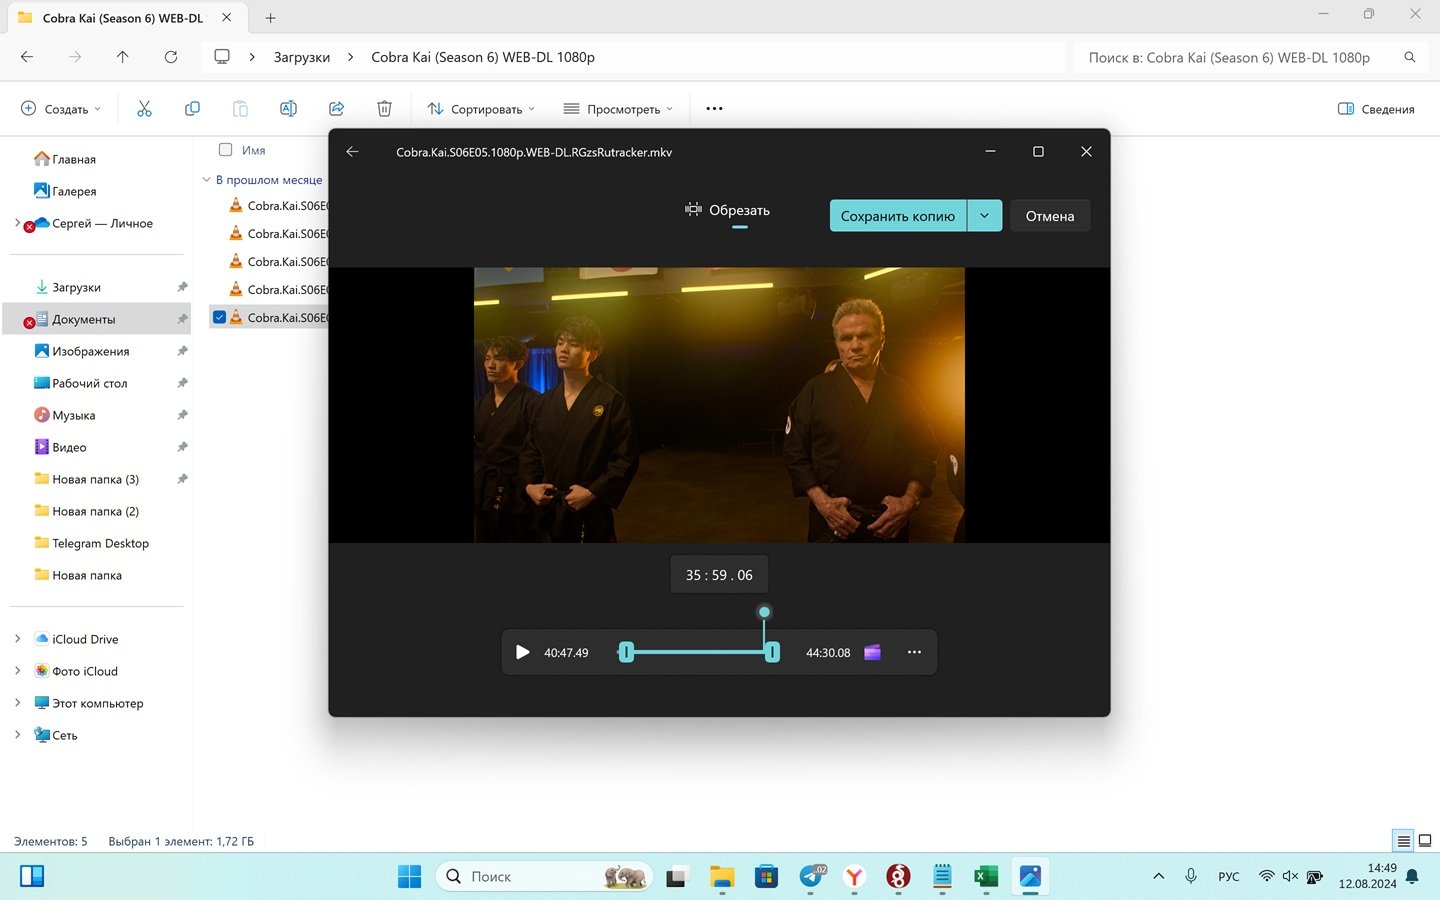The width and height of the screenshot is (1440, 900).
Task: Open File Explorer from taskbar
Action: (722, 877)
